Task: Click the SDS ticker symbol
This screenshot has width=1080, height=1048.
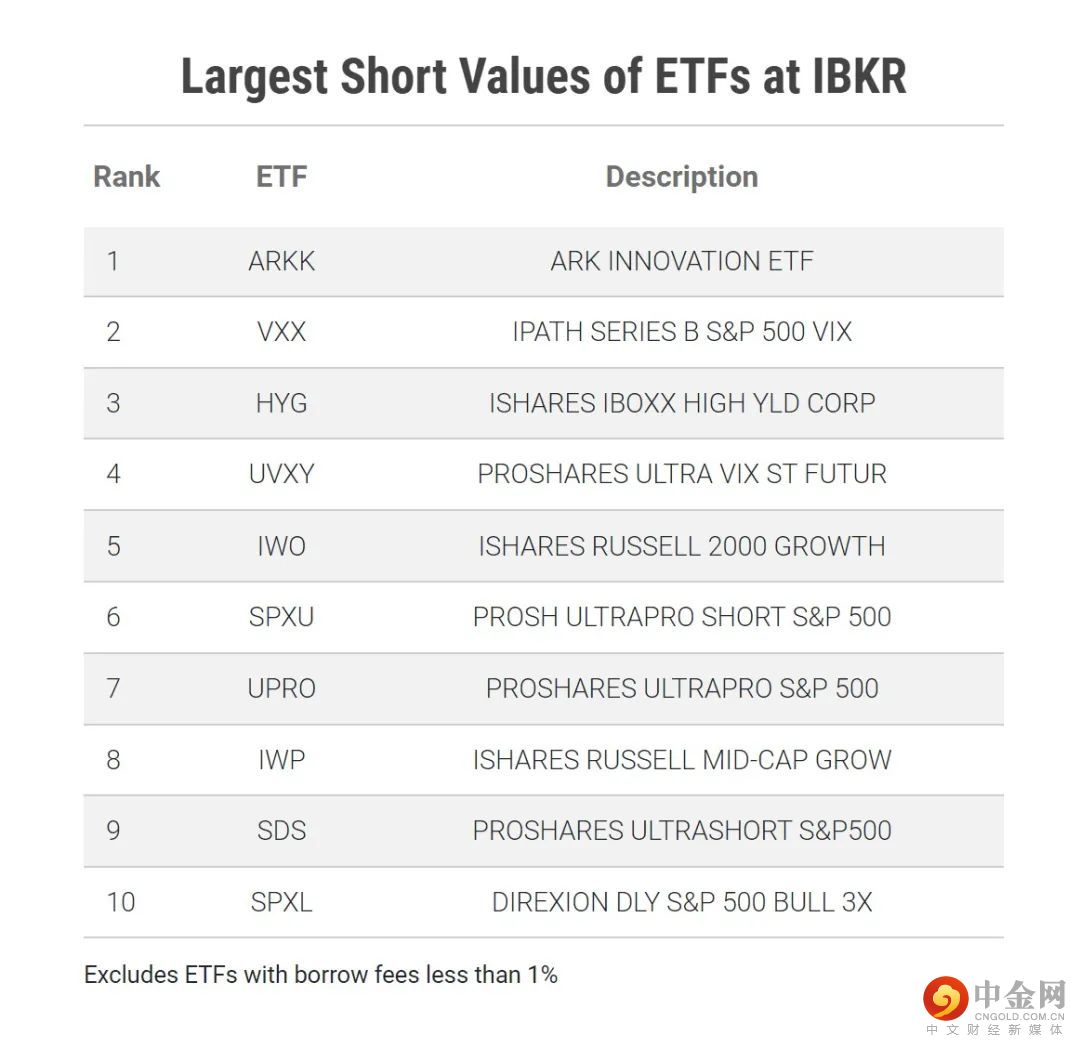Action: point(281,830)
